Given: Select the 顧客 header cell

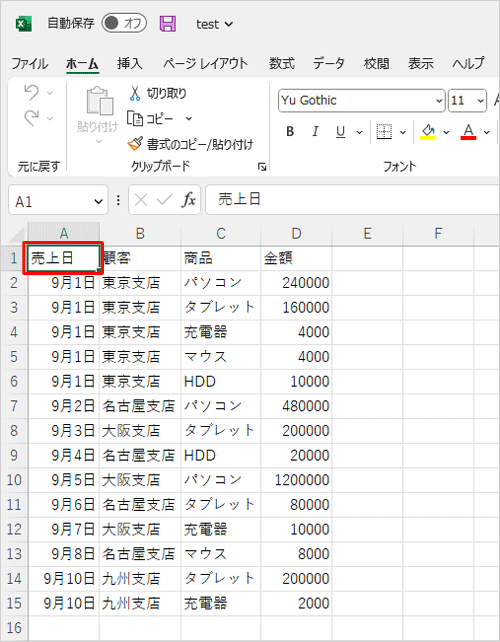Looking at the screenshot, I should point(140,258).
